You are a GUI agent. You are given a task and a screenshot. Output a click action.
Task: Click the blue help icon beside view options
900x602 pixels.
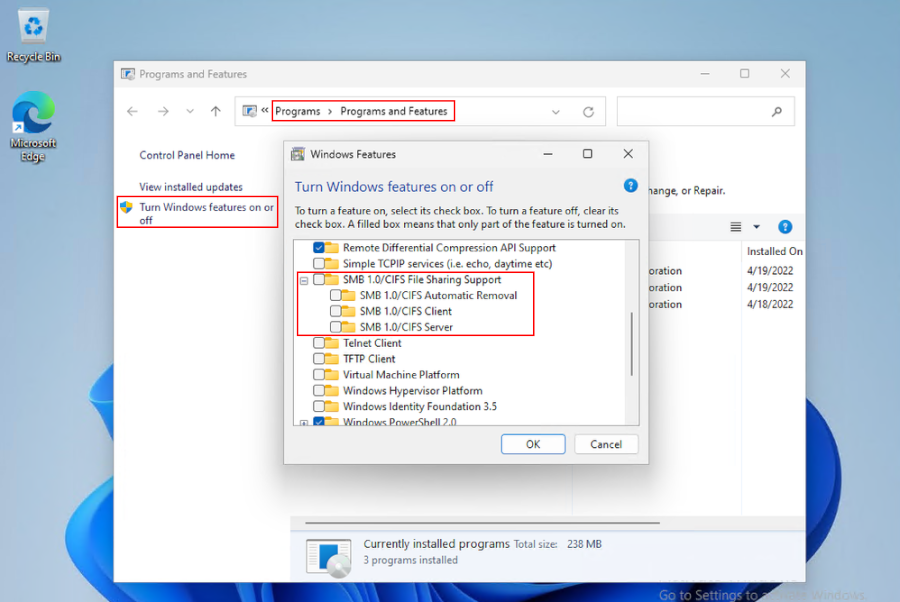tap(785, 227)
